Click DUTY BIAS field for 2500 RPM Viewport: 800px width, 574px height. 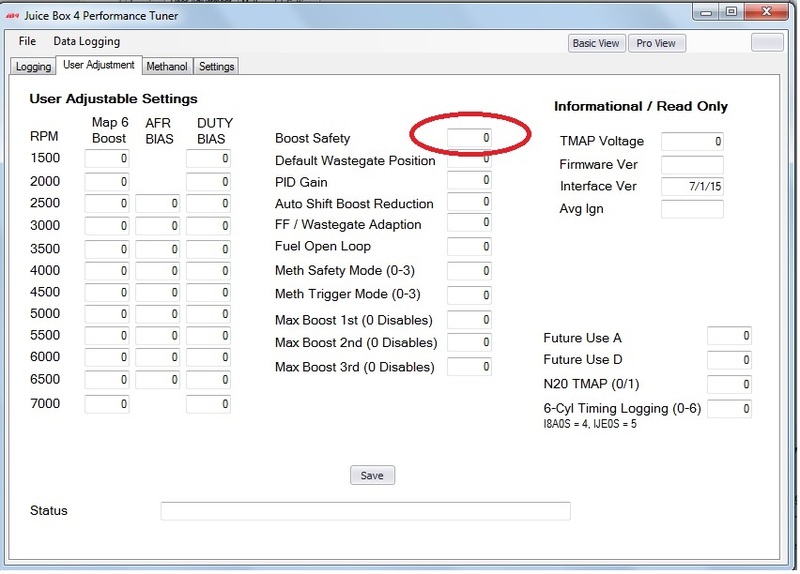[x=208, y=204]
